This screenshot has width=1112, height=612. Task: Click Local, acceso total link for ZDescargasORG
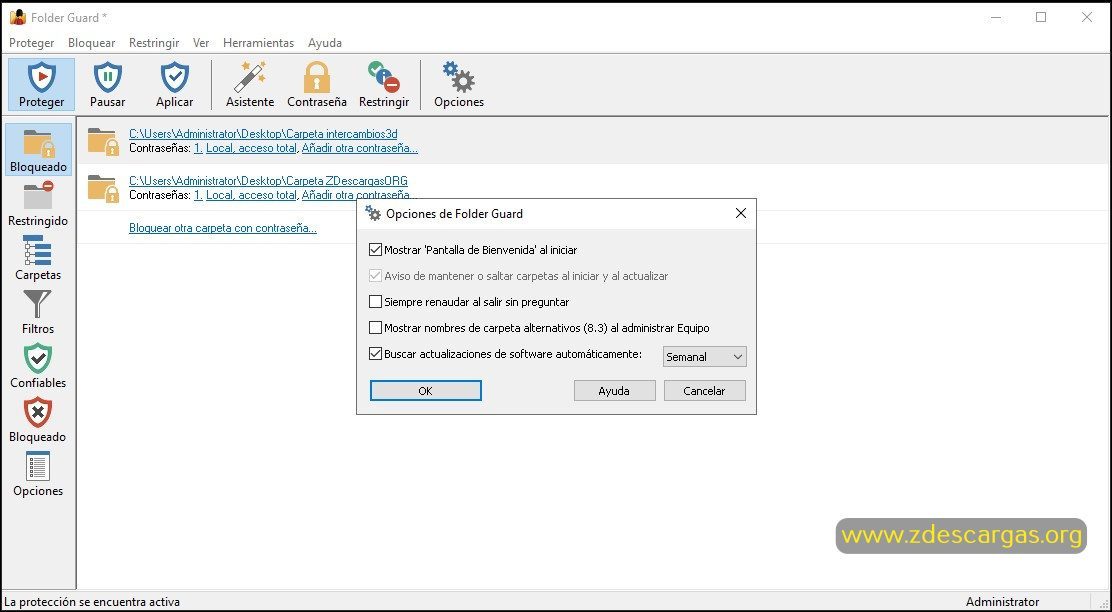(x=251, y=195)
